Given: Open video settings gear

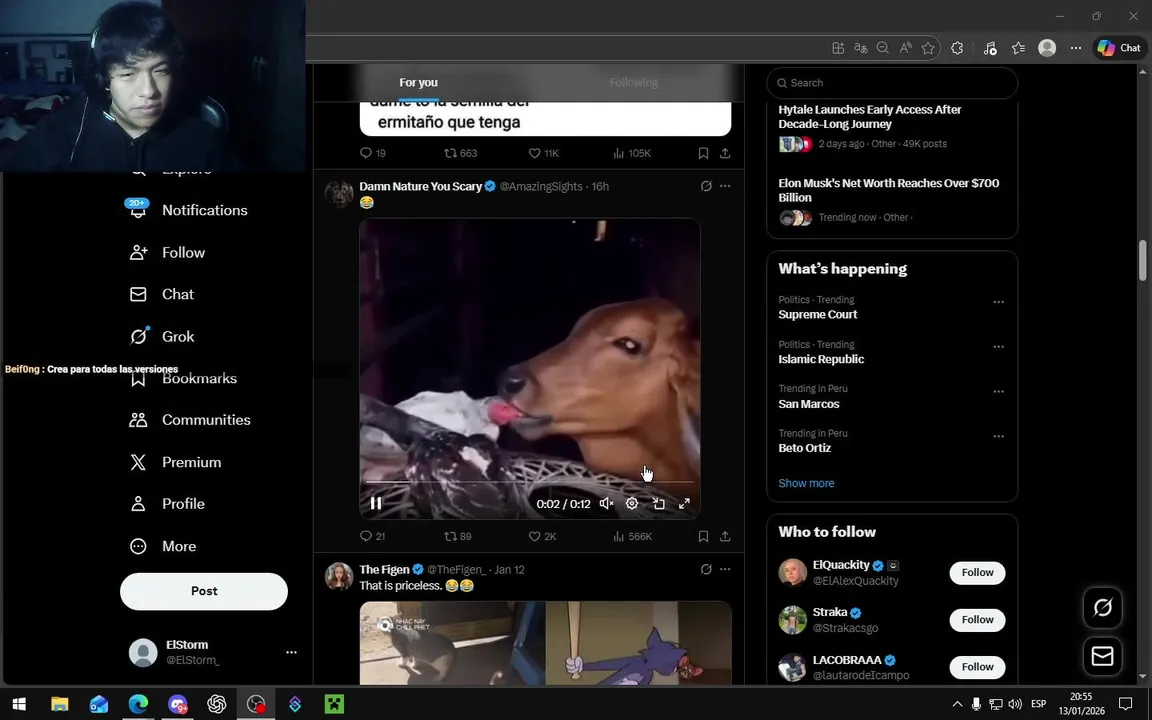Looking at the screenshot, I should coord(632,503).
